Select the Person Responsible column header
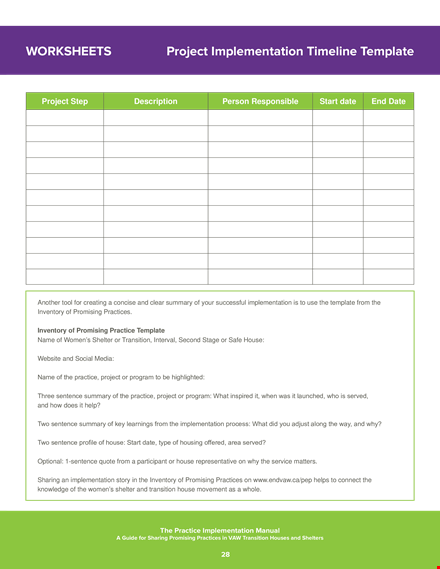Viewport: 440px width, 569px height. point(260,101)
